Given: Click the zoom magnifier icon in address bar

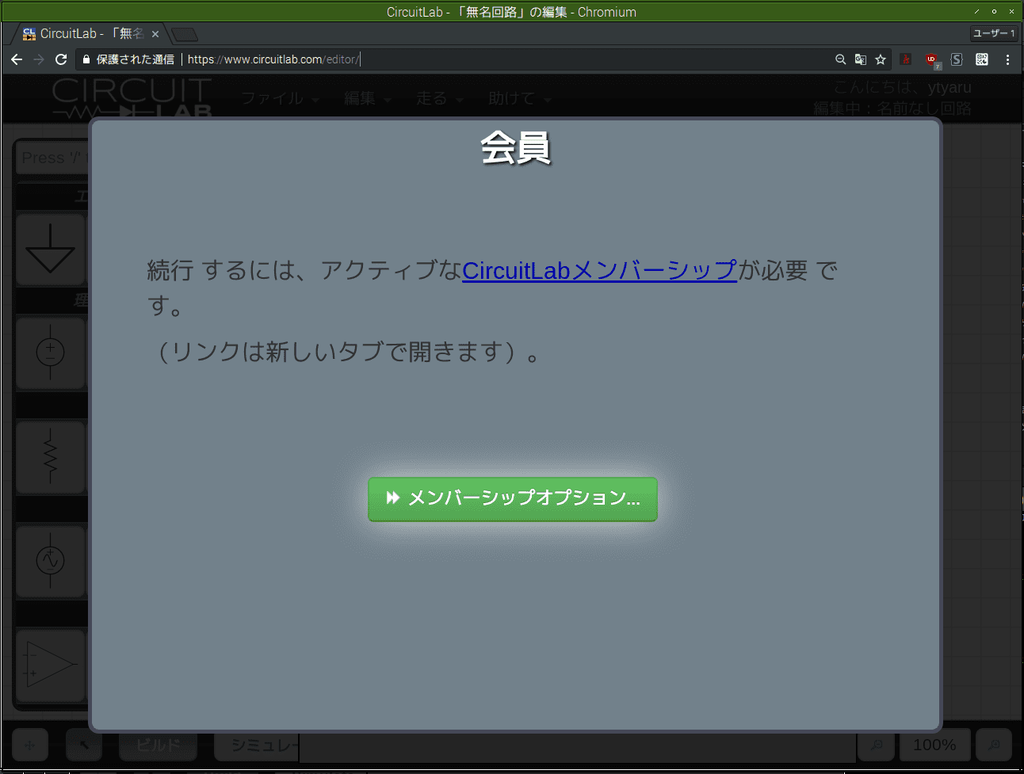Looking at the screenshot, I should (840, 59).
